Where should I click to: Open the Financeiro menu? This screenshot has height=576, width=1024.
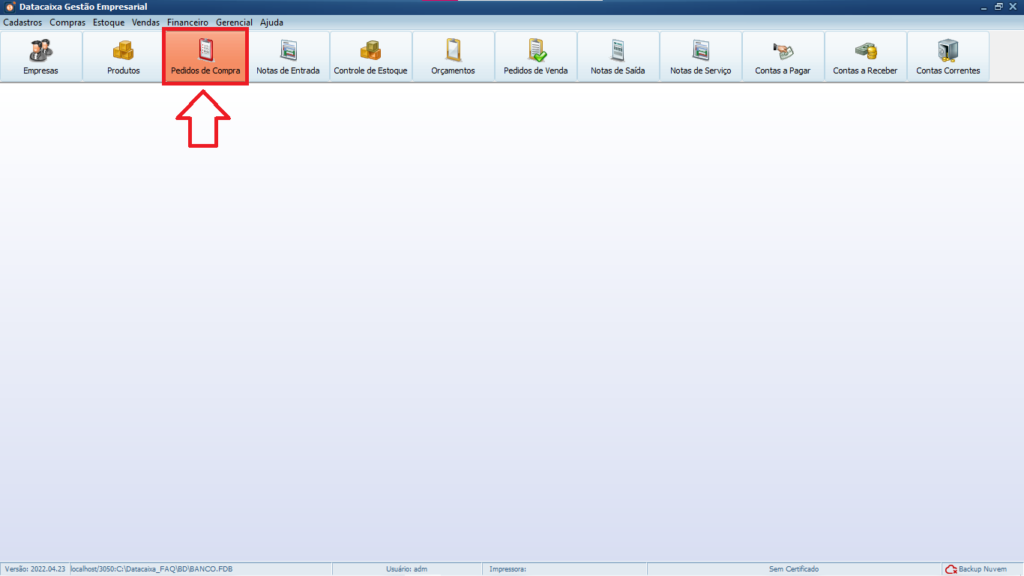point(188,22)
